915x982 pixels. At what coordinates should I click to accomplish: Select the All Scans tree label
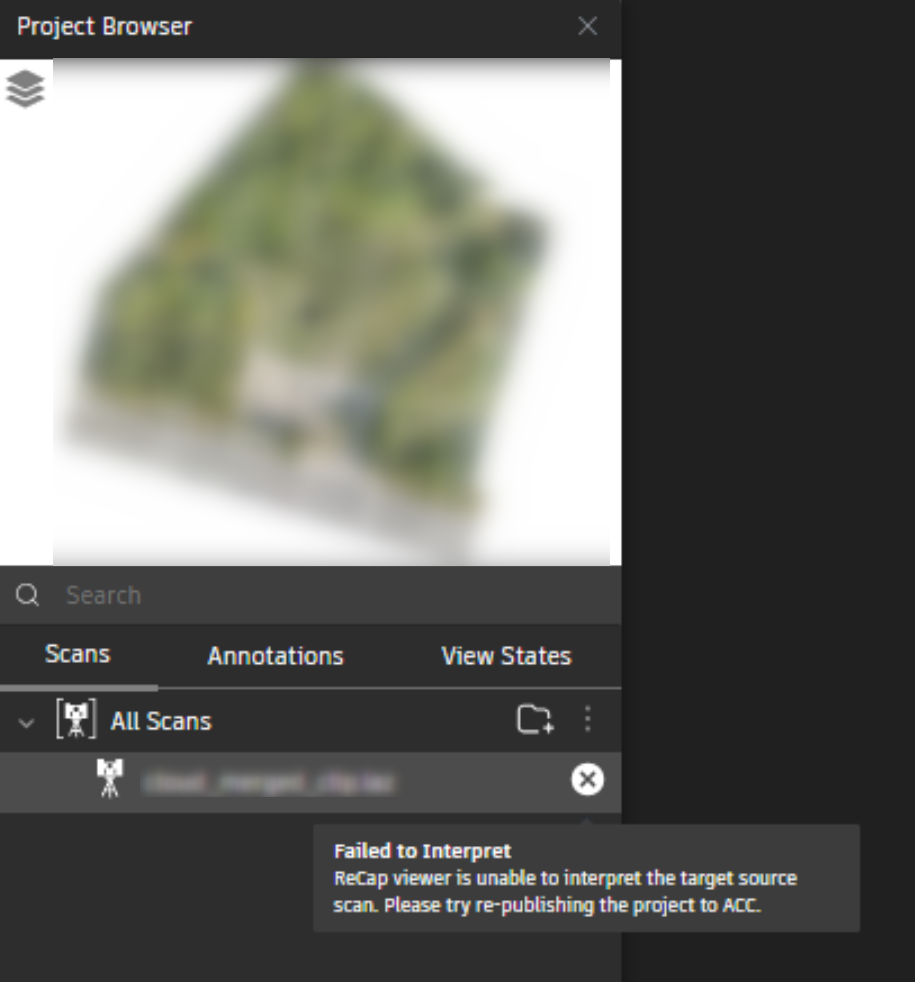pyautogui.click(x=162, y=721)
